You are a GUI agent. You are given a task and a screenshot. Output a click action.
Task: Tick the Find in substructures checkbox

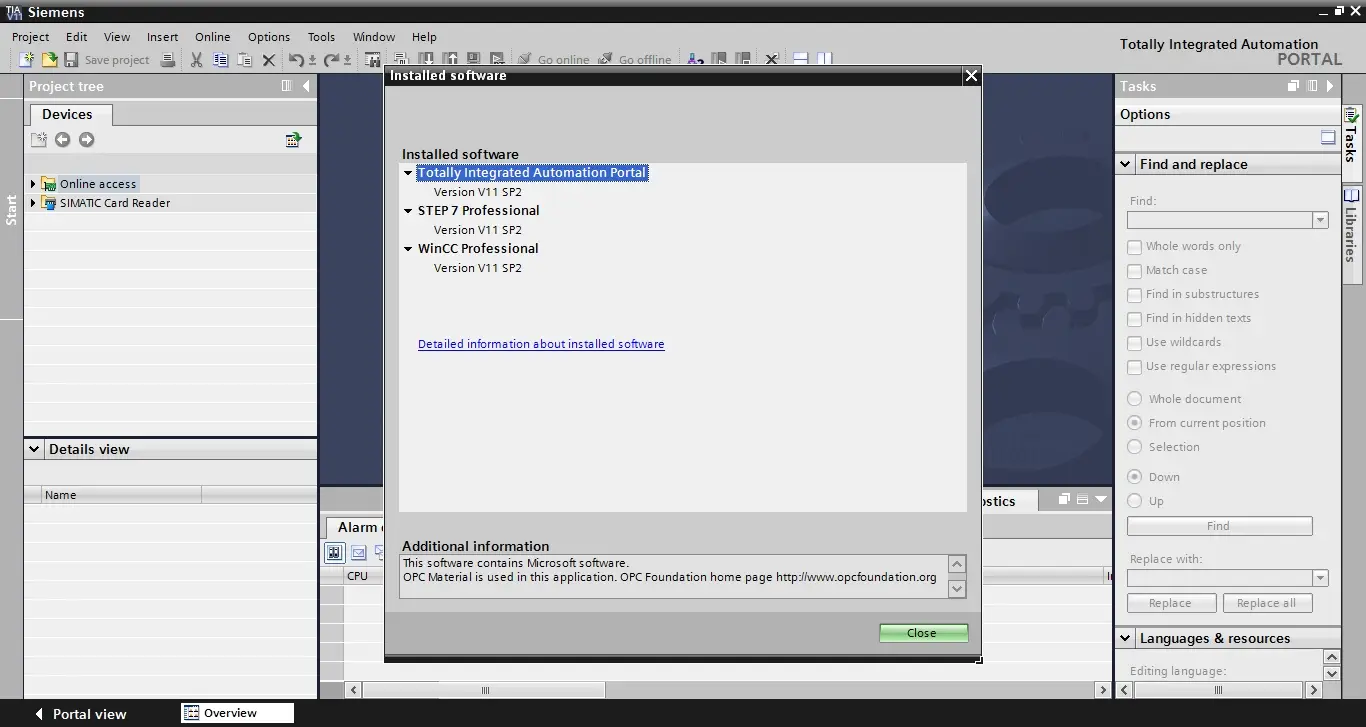click(x=1134, y=295)
